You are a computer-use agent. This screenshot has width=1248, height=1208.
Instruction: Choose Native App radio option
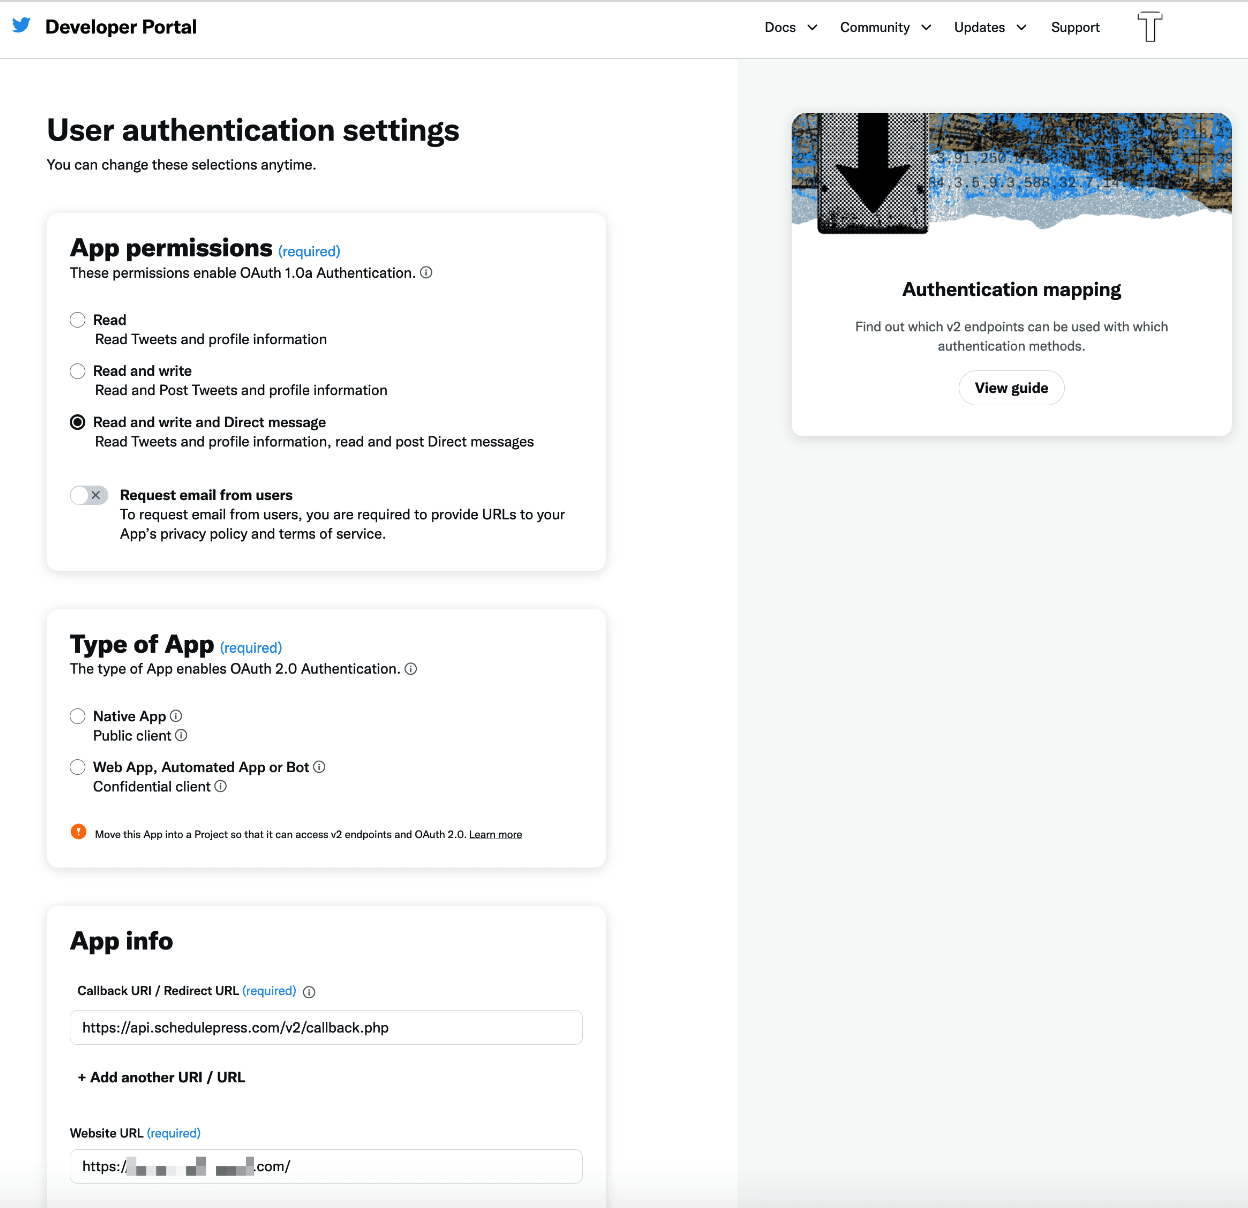pos(77,716)
